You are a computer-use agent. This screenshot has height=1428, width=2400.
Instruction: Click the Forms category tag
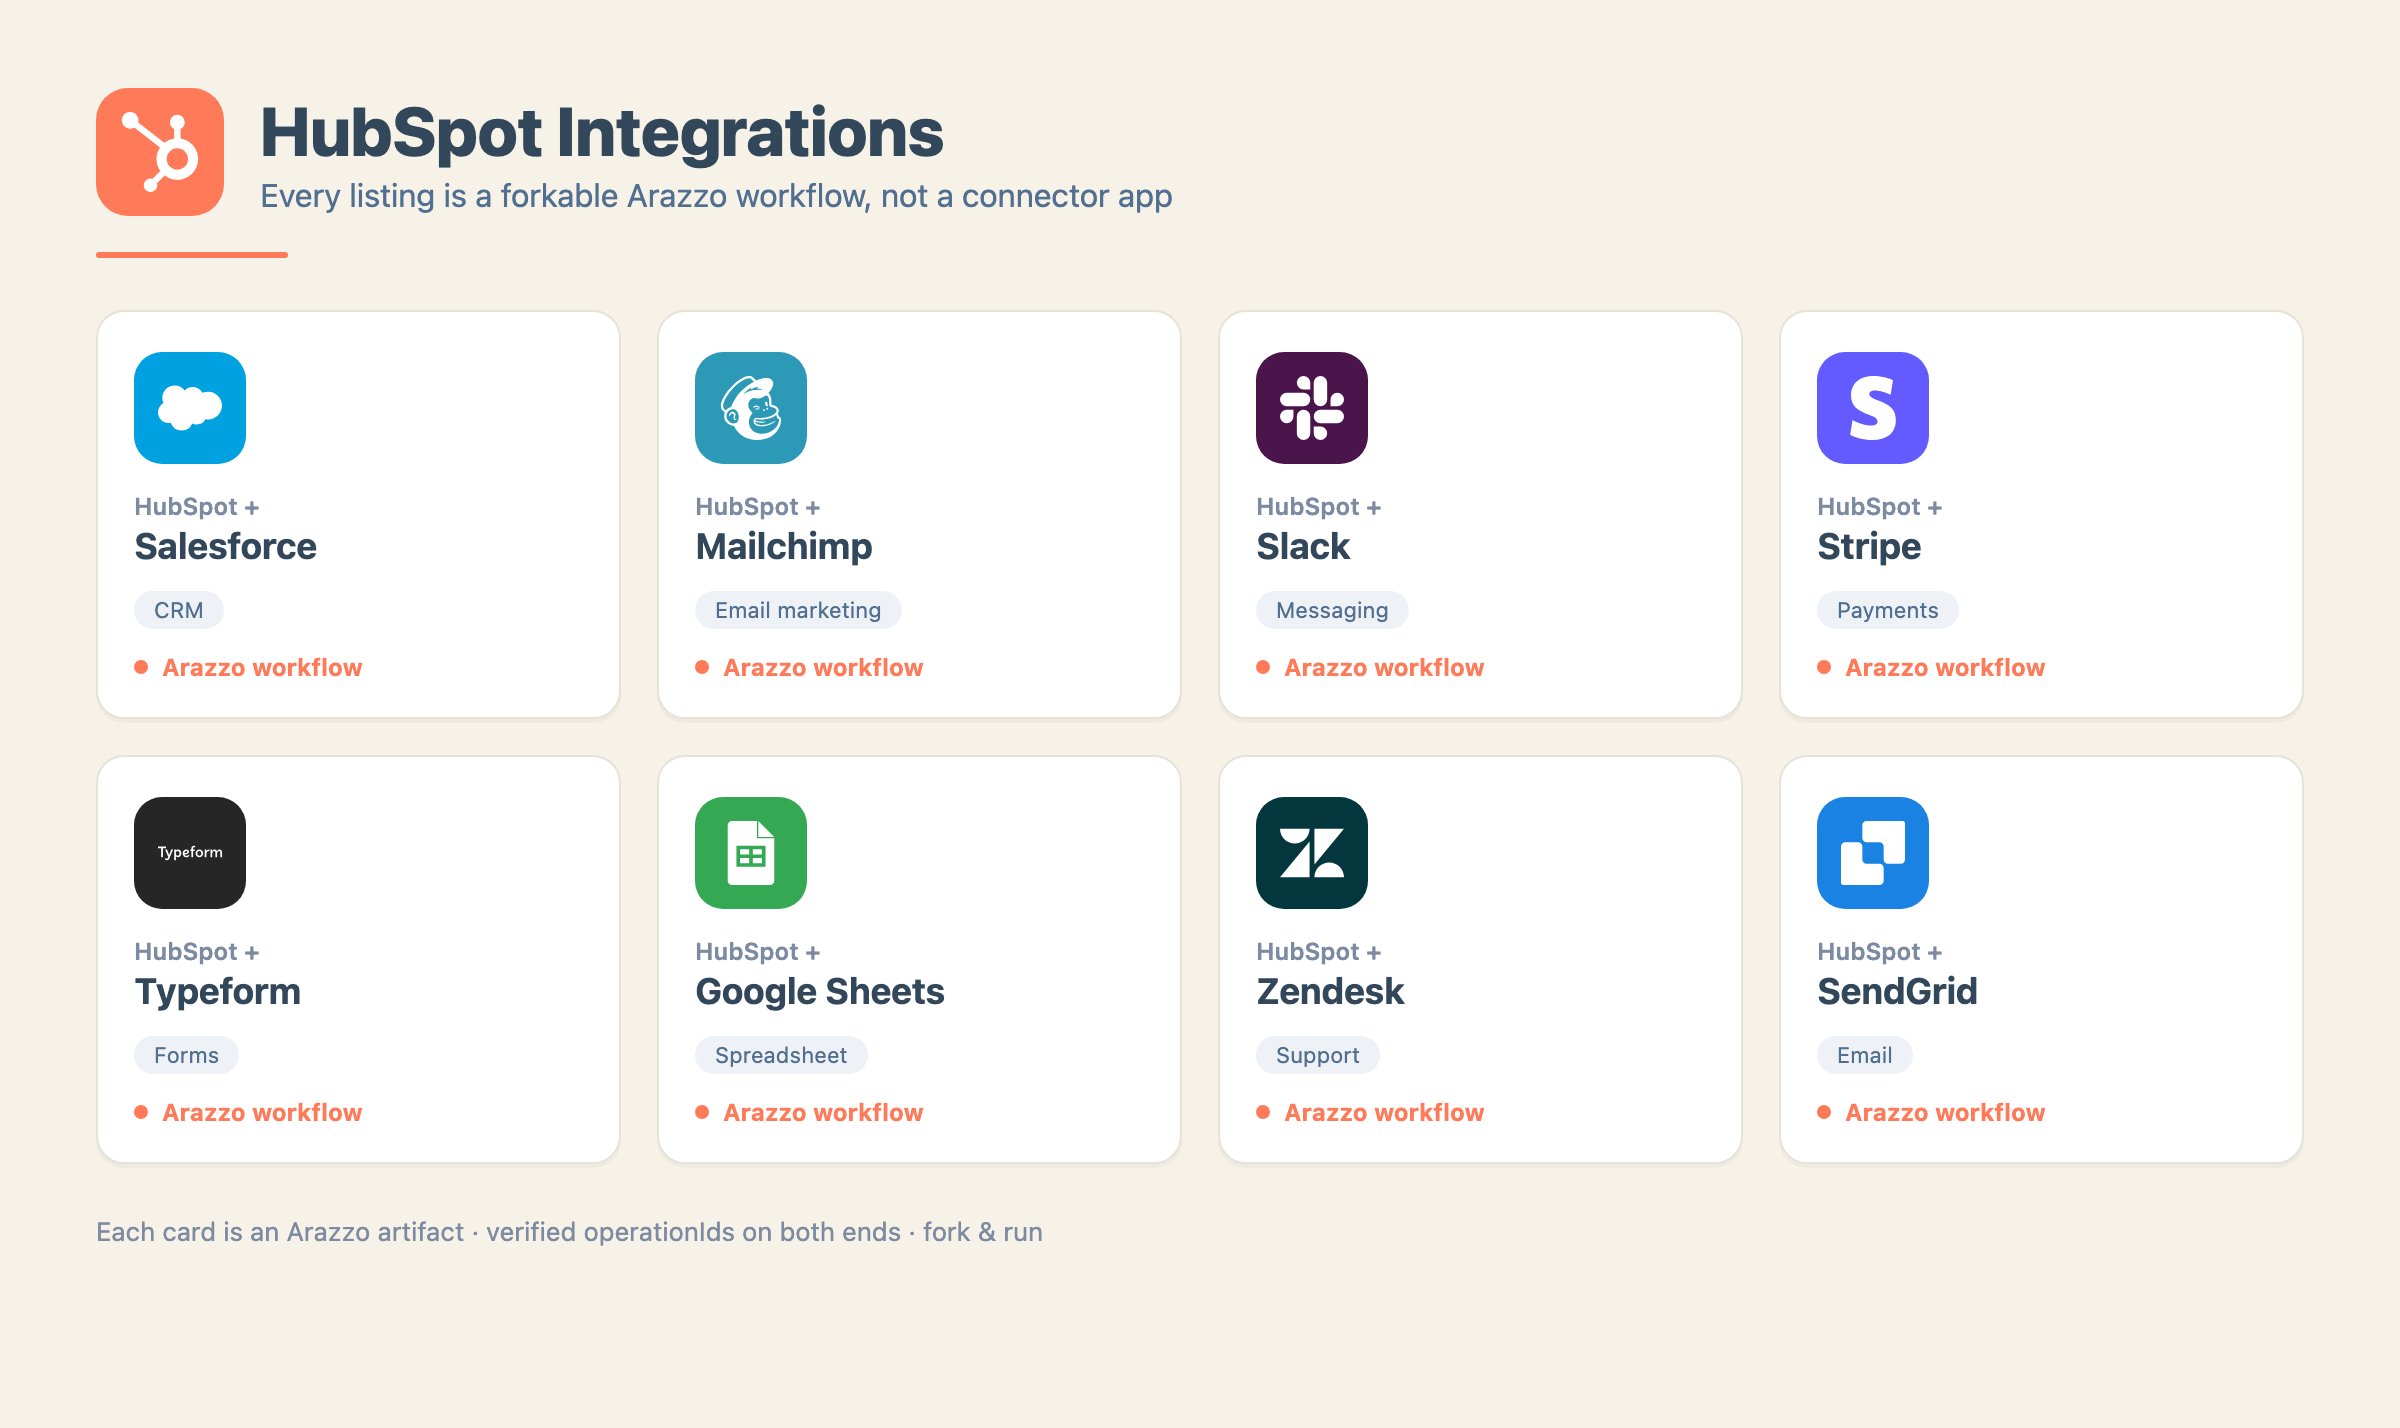[186, 1055]
